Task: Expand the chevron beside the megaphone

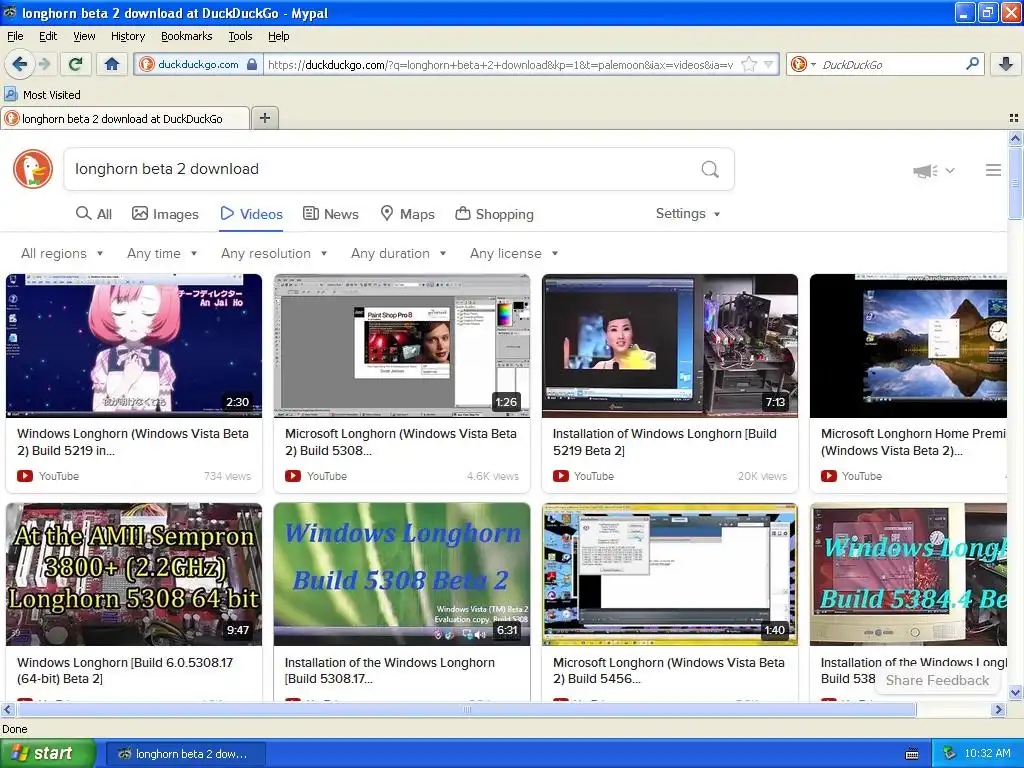Action: [x=950, y=170]
